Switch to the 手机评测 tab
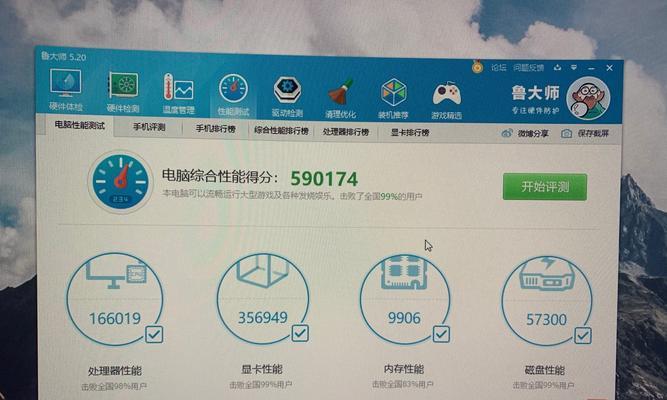 click(149, 127)
